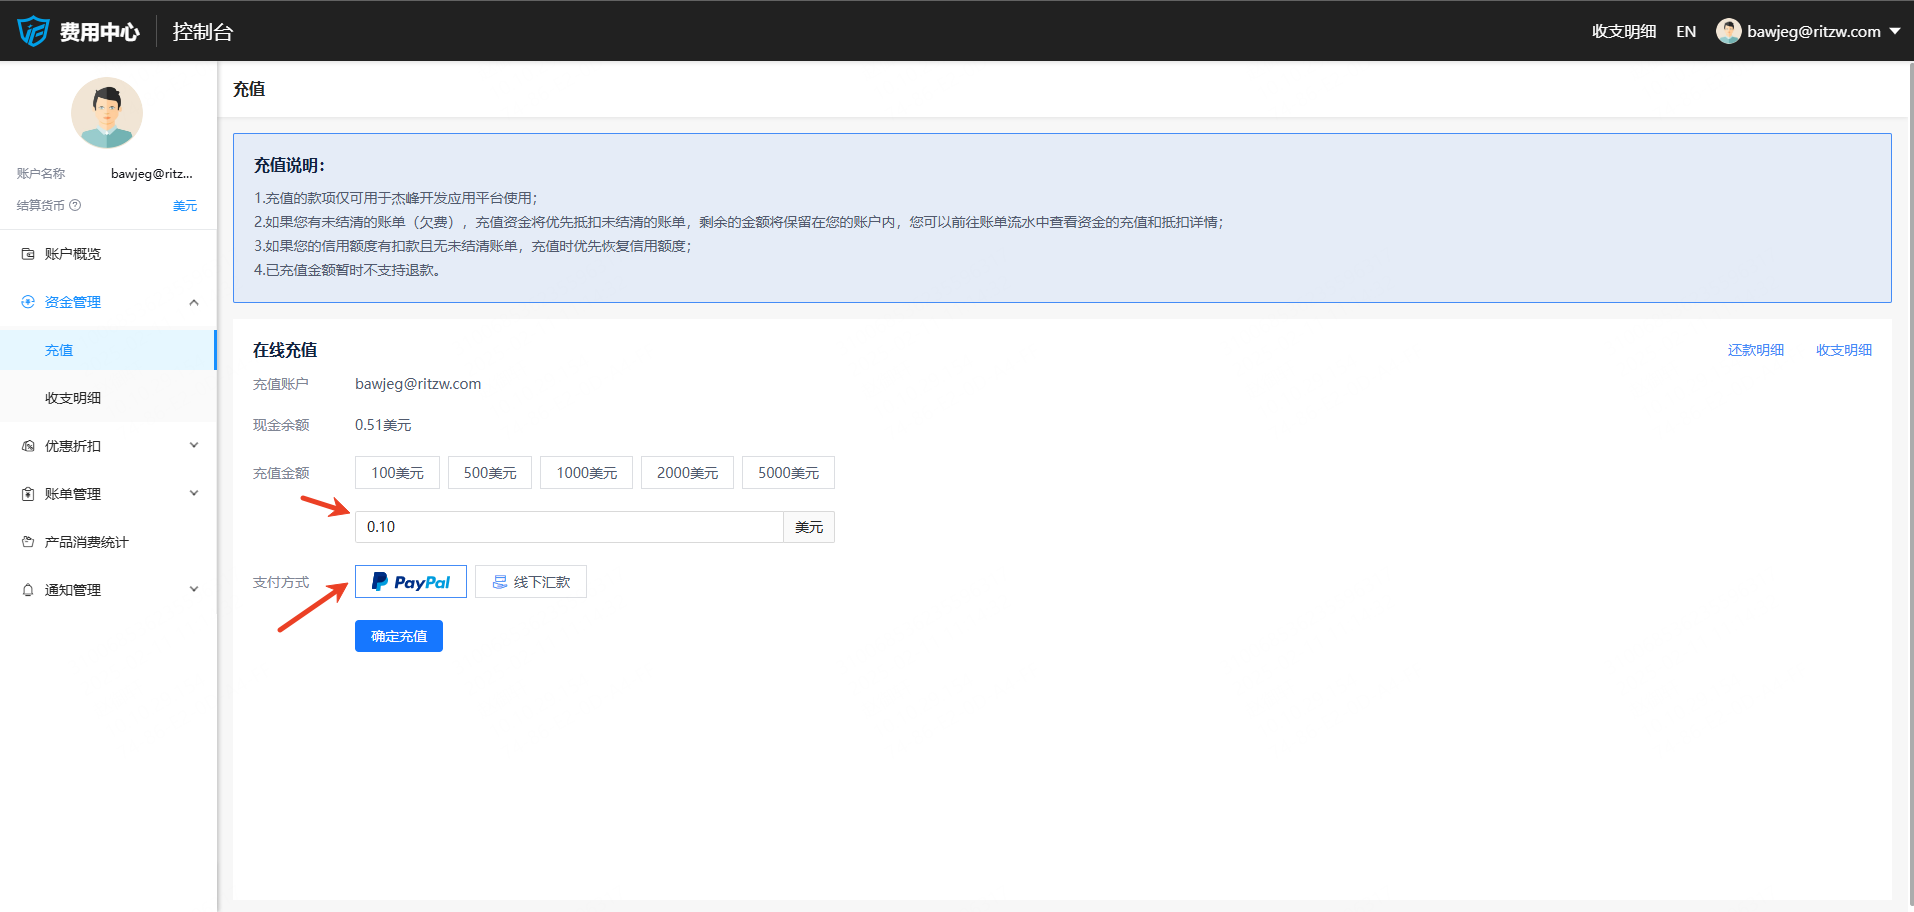Collapse the 资金管理 menu chevron
The height and width of the screenshot is (912, 1914).
(194, 302)
